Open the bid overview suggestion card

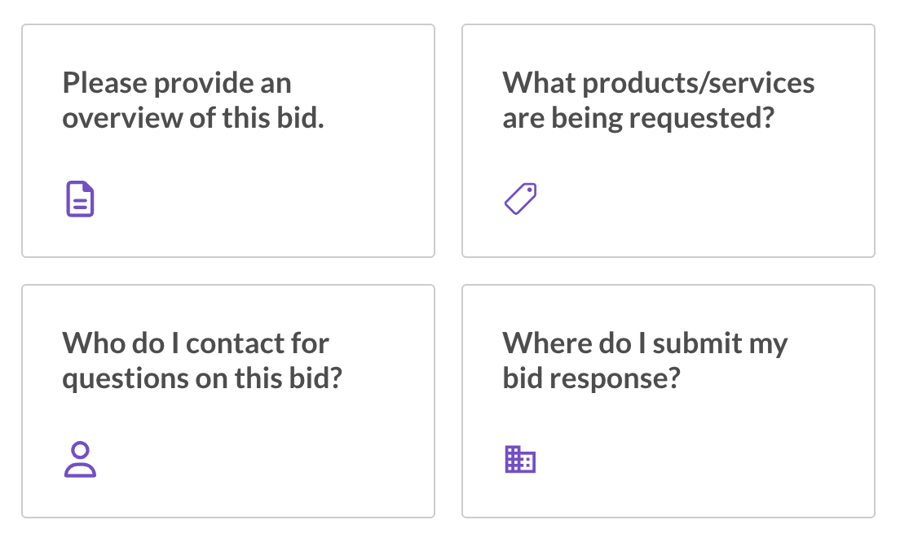(228, 141)
